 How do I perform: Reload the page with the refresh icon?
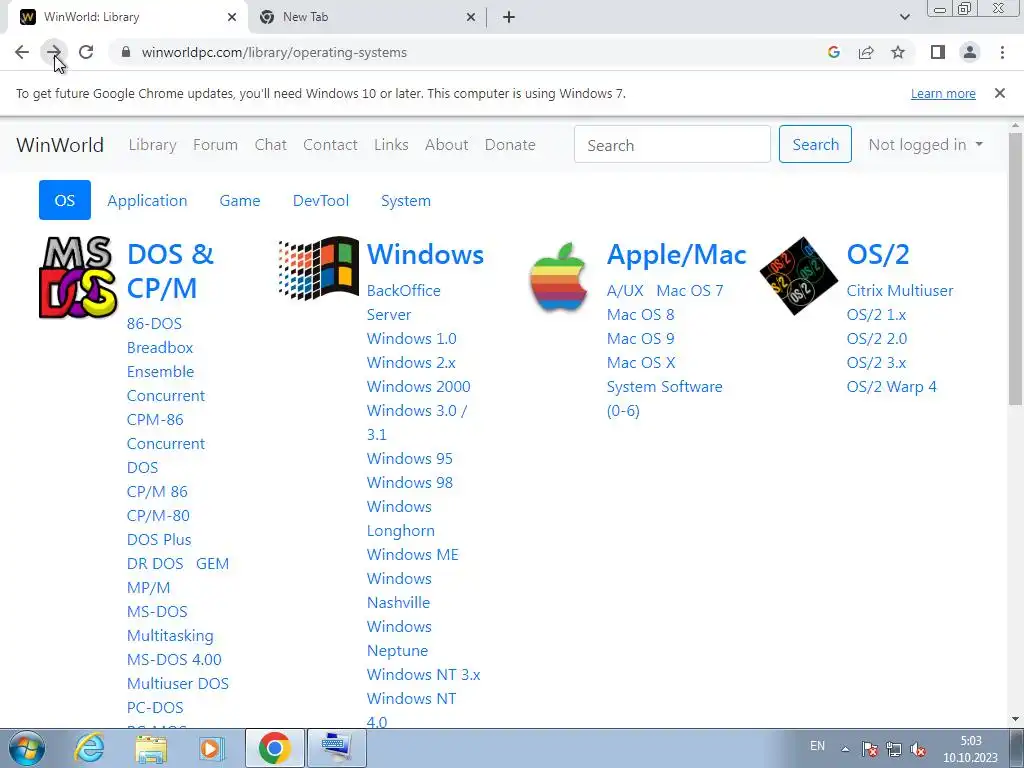click(86, 52)
